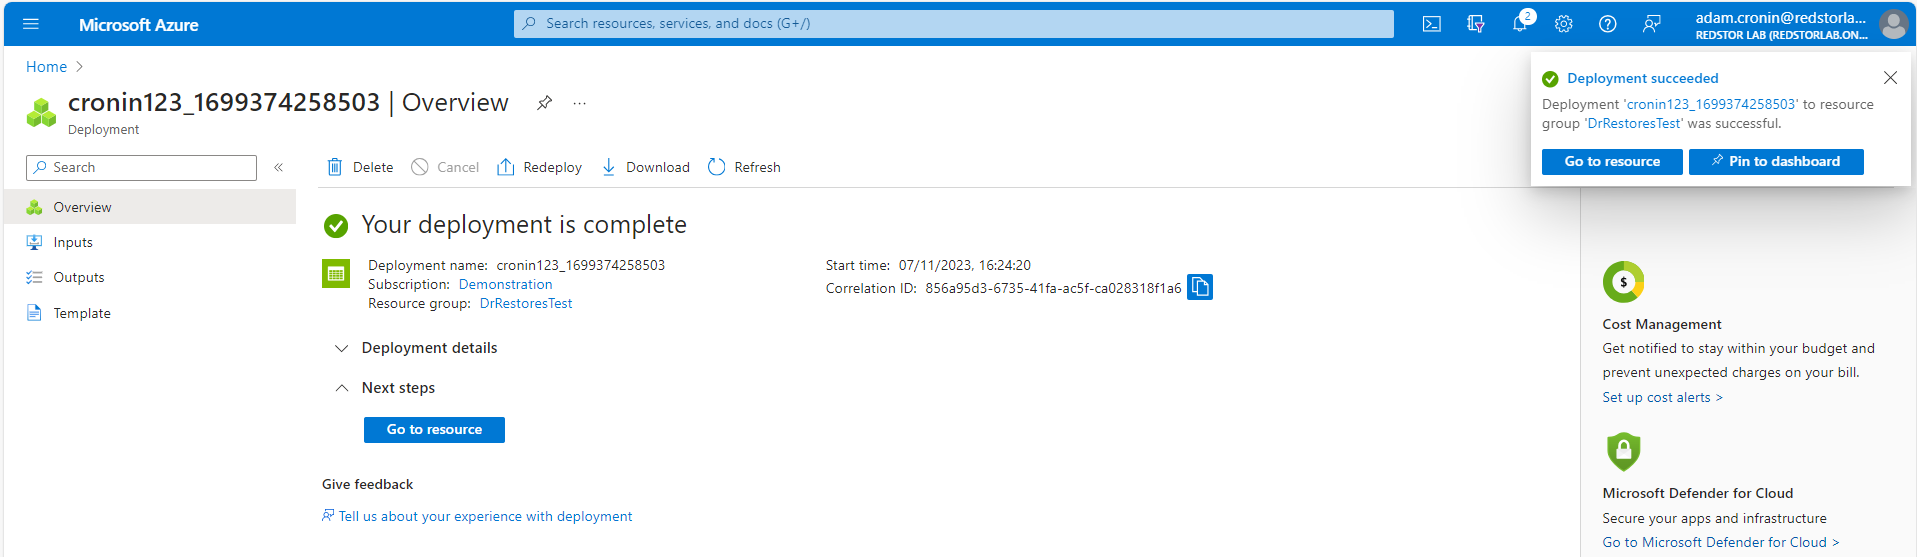
Task: Click the side menu Search field
Action: pyautogui.click(x=141, y=167)
